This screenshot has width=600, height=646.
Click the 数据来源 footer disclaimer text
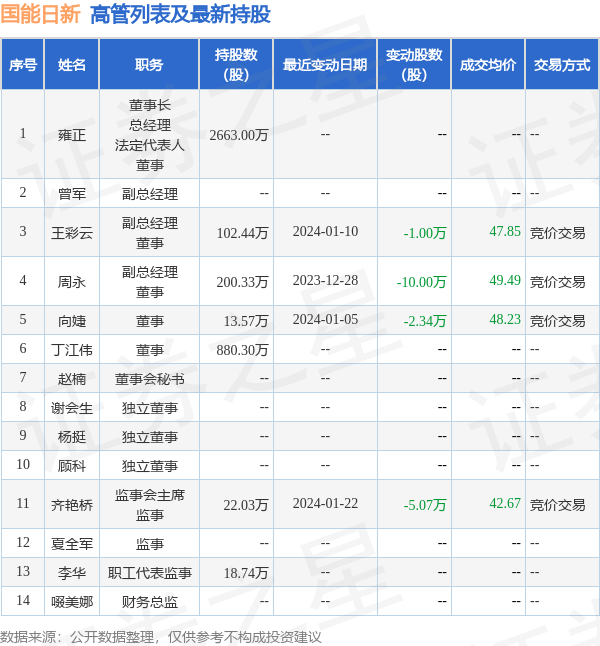[x=160, y=637]
